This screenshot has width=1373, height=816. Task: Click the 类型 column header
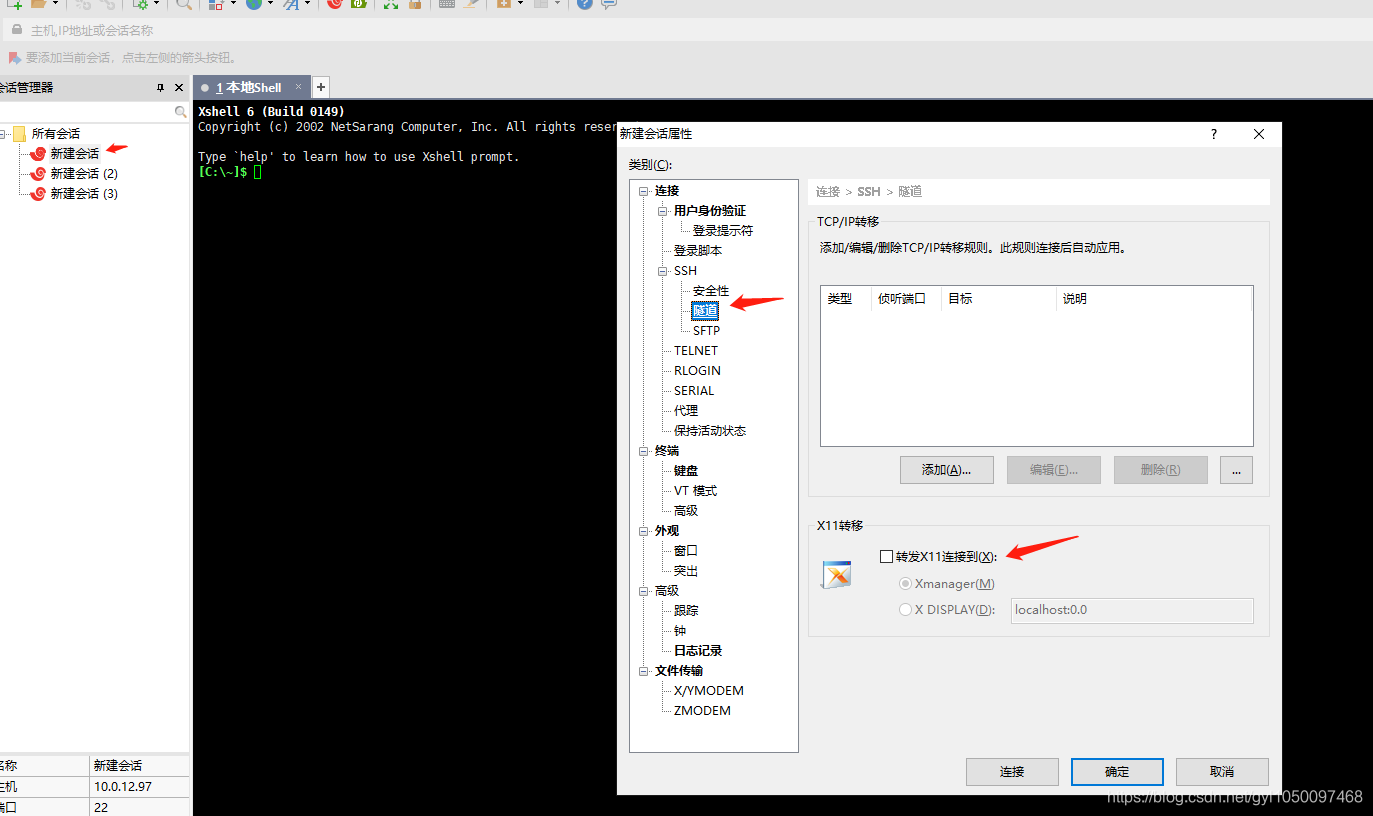[x=846, y=298]
